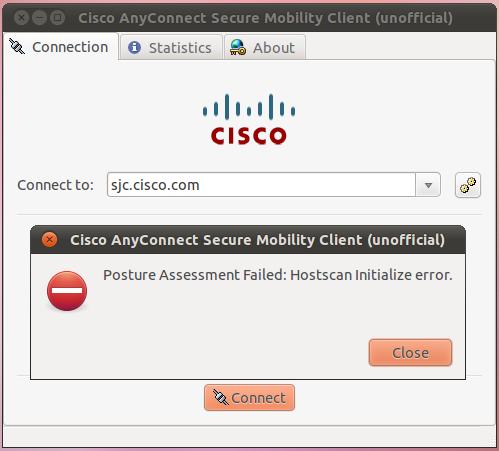Dismiss error dialog with orange X button
Screen dimensions: 499x451
click(x=50, y=240)
